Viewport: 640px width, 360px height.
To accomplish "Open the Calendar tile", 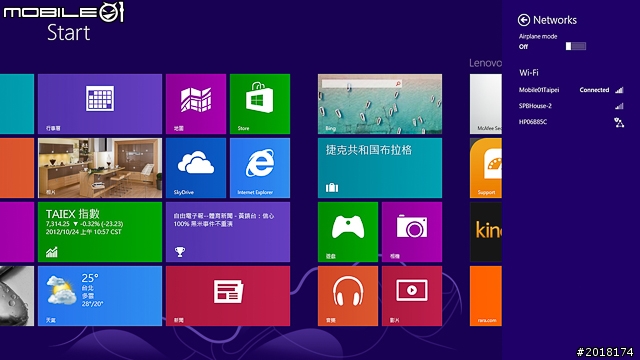I will [x=100, y=104].
